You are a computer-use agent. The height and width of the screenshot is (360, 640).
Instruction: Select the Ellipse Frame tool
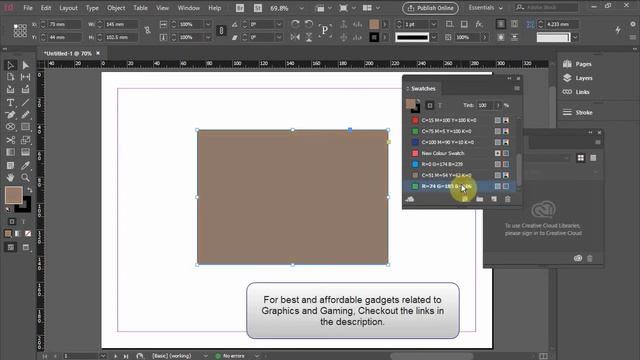(x=10, y=127)
